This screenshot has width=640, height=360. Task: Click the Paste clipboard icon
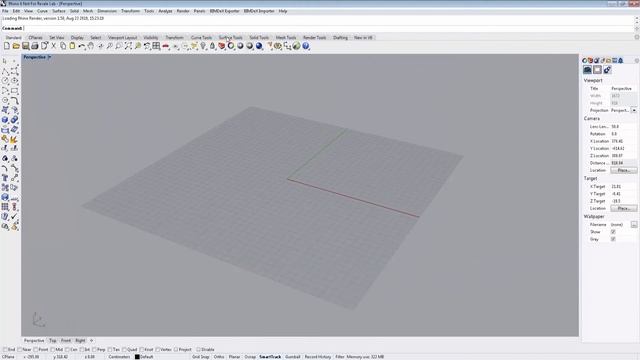click(72, 46)
